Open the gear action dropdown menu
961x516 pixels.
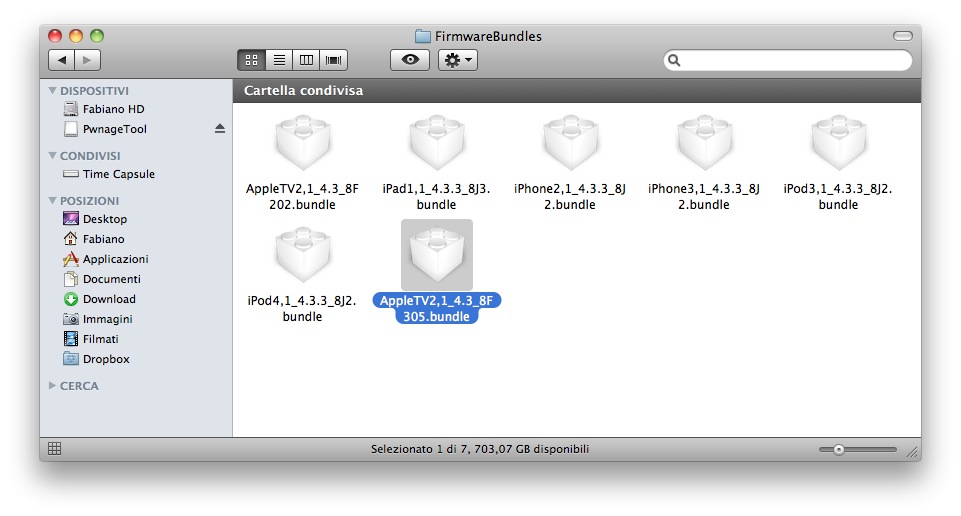457,60
